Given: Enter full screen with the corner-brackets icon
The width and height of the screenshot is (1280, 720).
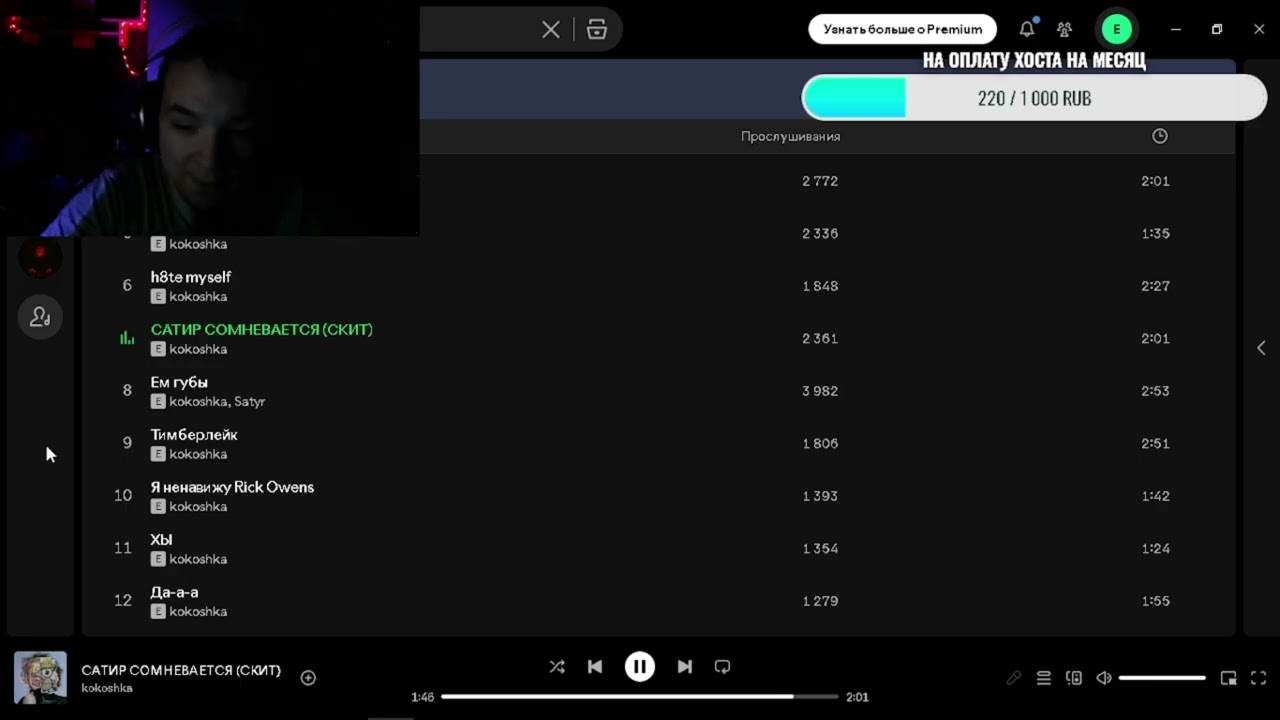Looking at the screenshot, I should [x=1259, y=678].
